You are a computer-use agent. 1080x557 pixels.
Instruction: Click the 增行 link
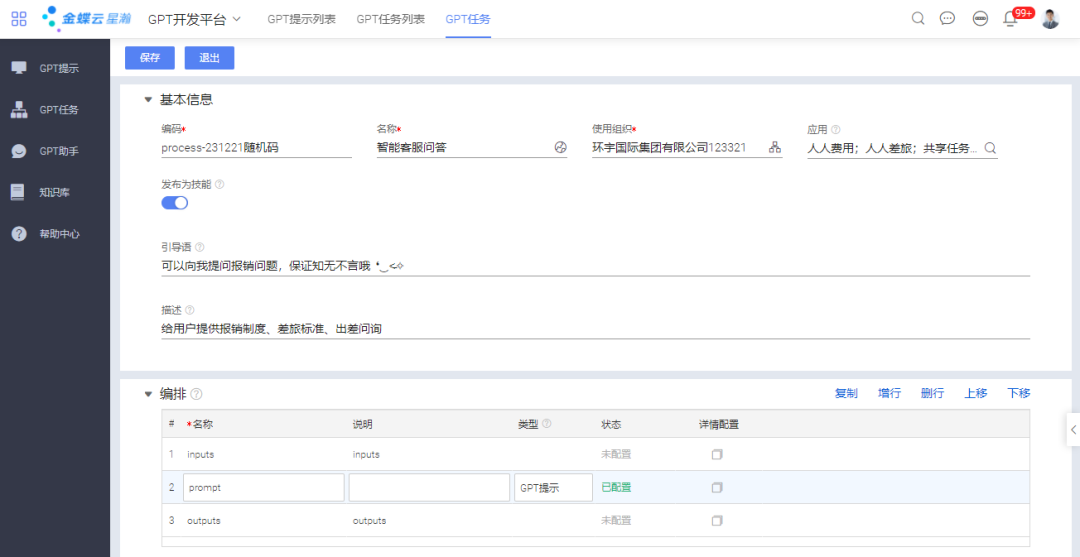889,393
